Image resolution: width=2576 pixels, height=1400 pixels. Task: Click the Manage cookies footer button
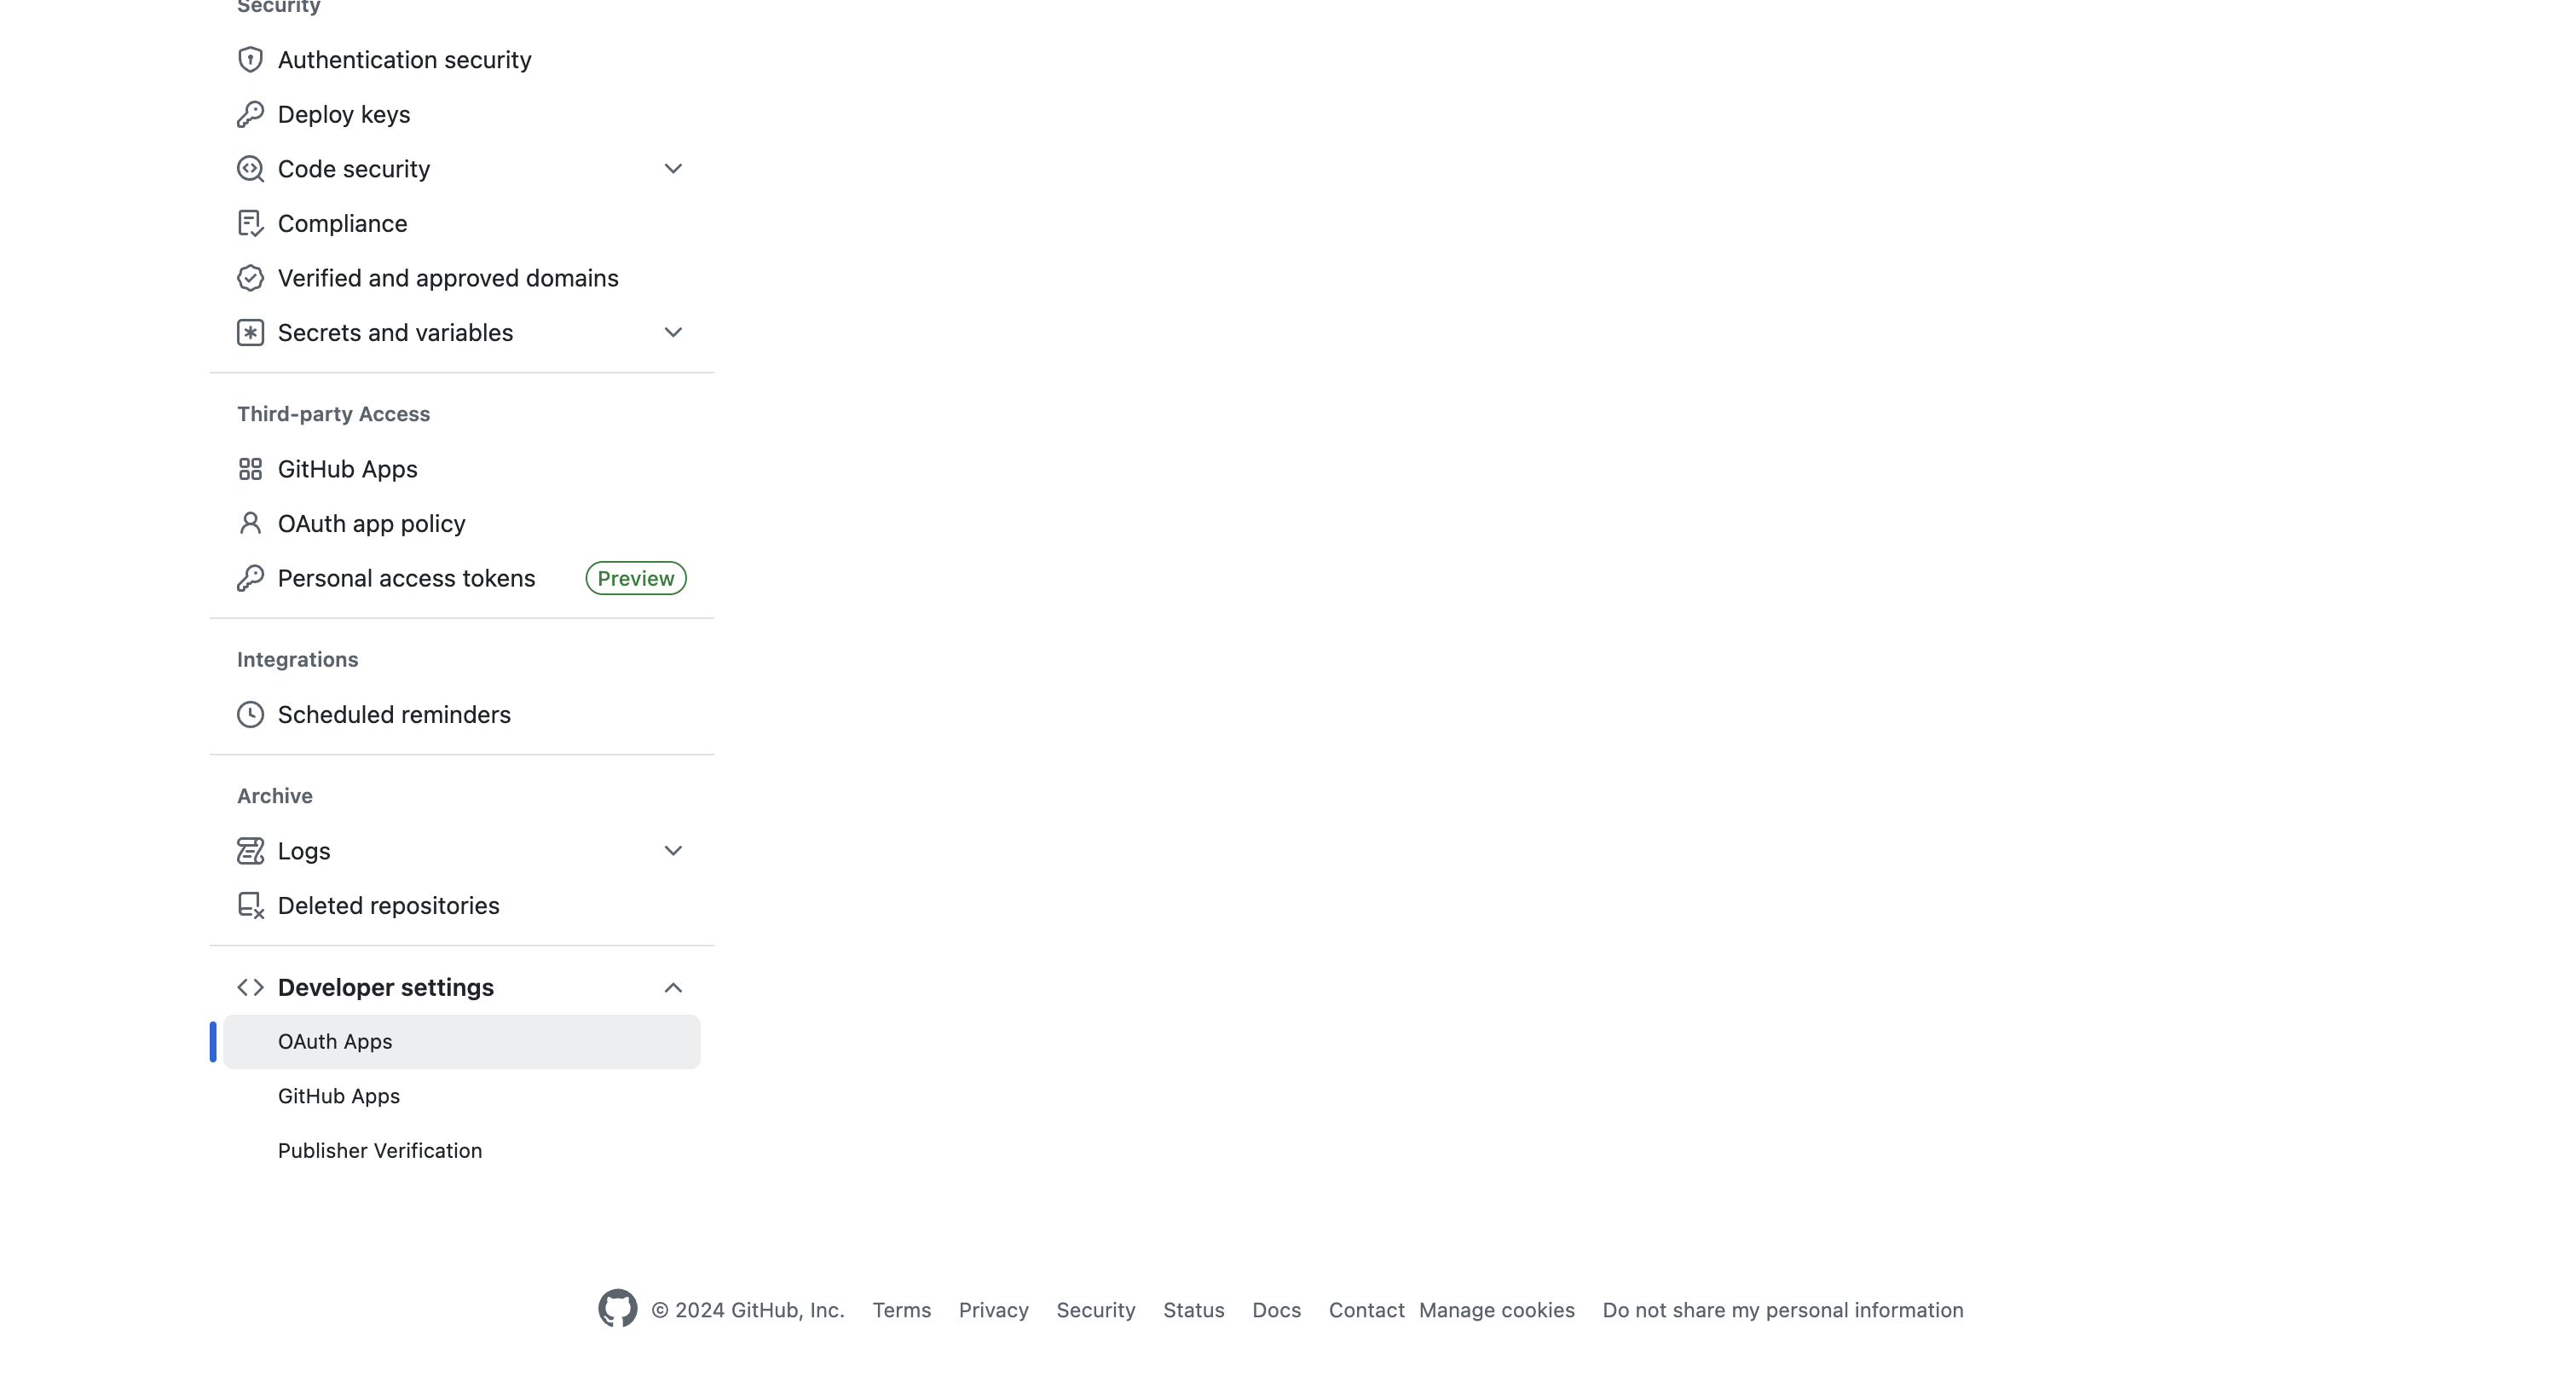pos(1496,1310)
